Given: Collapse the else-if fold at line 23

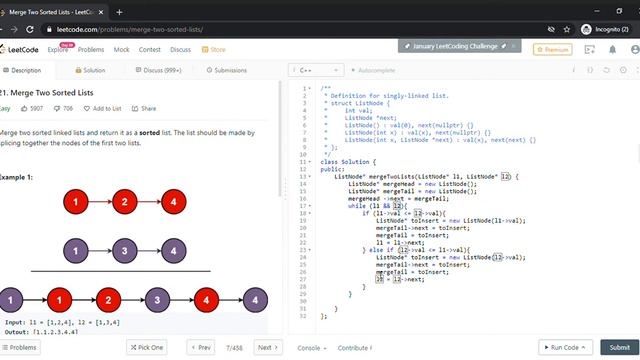Looking at the screenshot, I should point(309,250).
